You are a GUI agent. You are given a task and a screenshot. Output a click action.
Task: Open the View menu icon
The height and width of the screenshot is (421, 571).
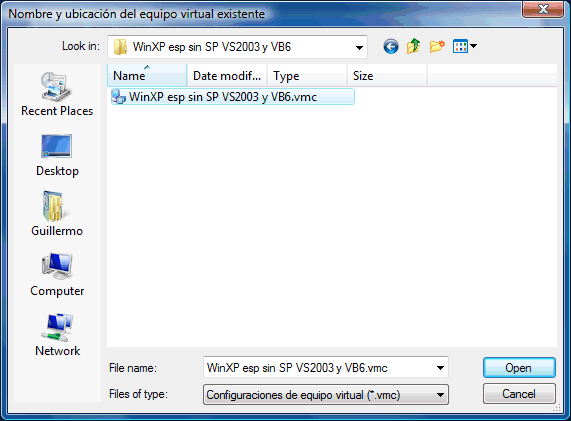[x=460, y=47]
